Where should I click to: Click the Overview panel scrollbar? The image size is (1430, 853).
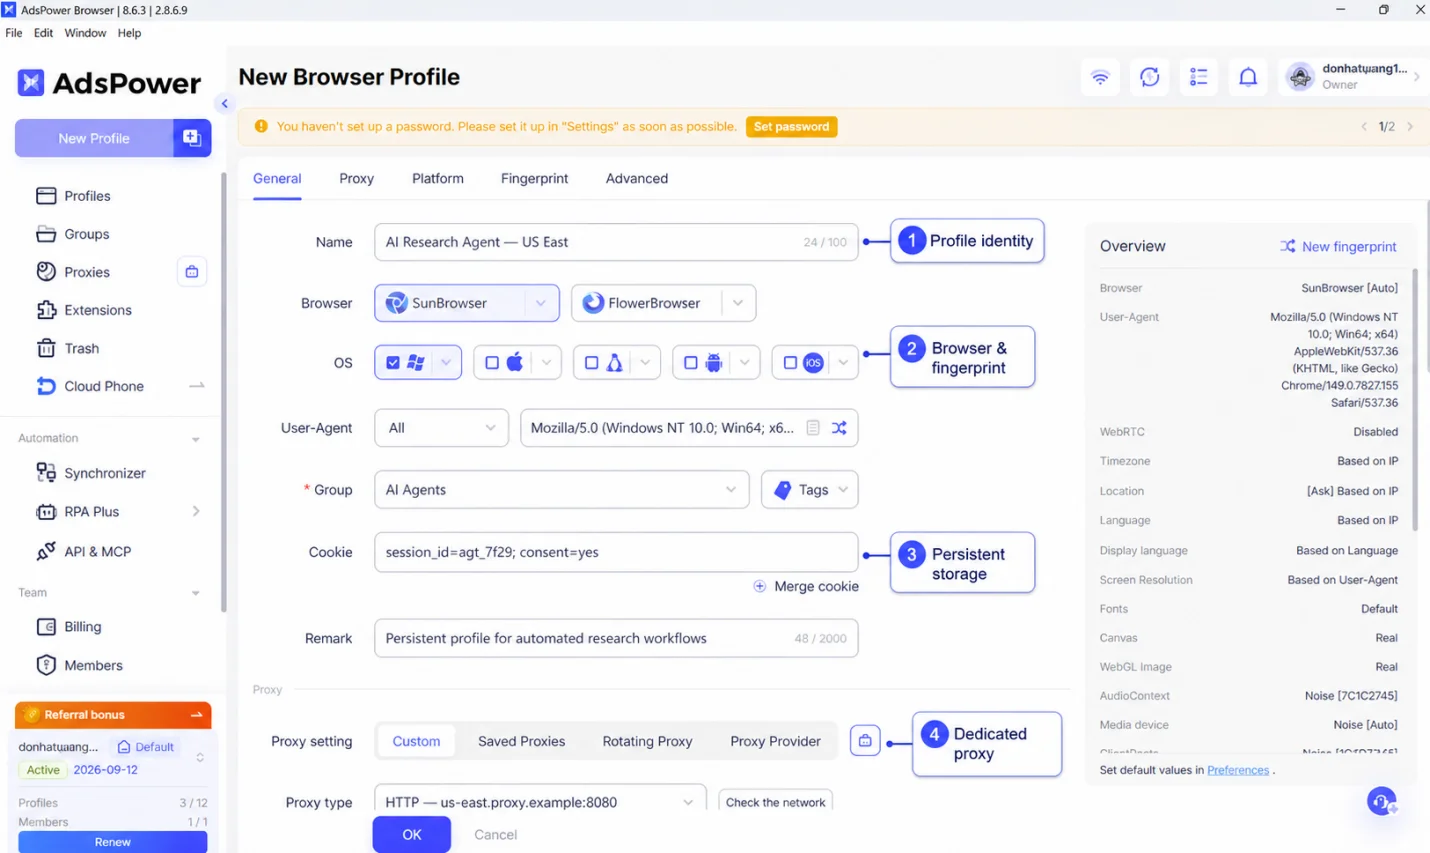[x=1415, y=398]
